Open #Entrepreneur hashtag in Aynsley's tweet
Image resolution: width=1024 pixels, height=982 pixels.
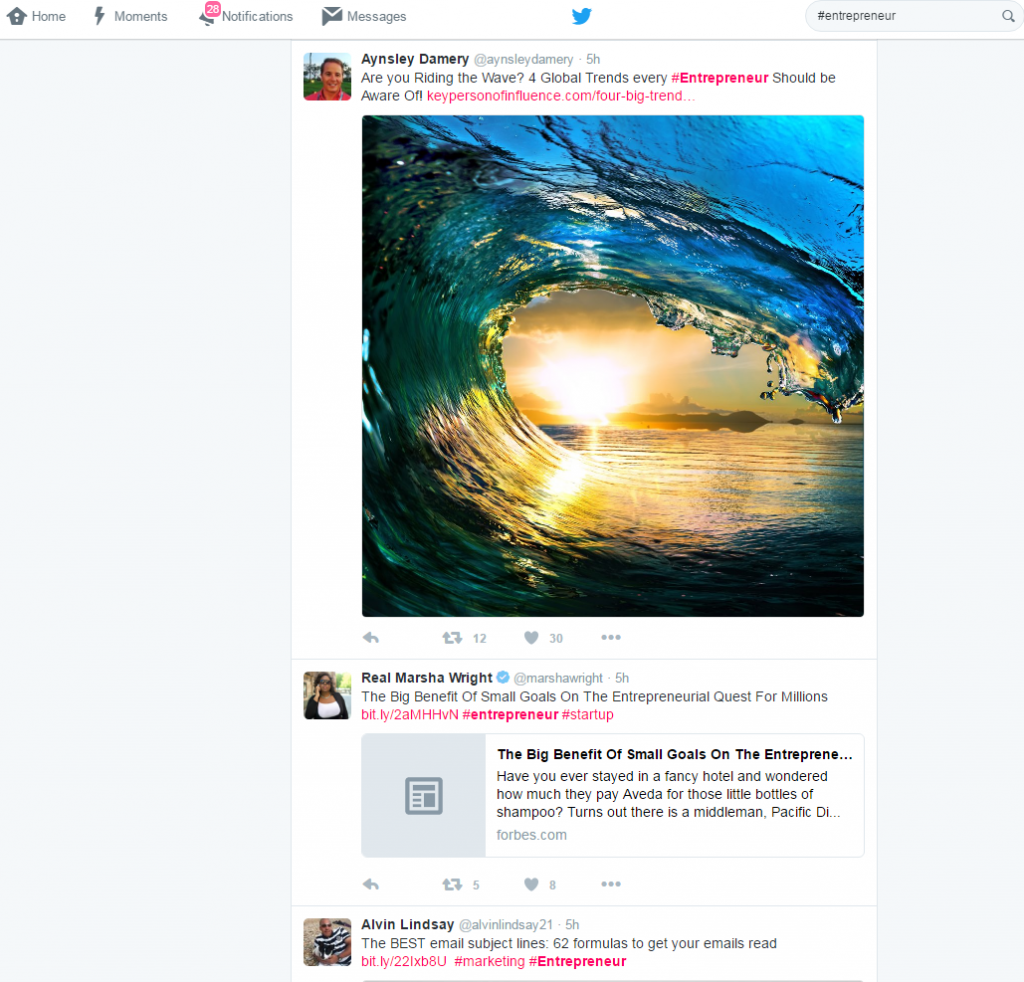(720, 78)
